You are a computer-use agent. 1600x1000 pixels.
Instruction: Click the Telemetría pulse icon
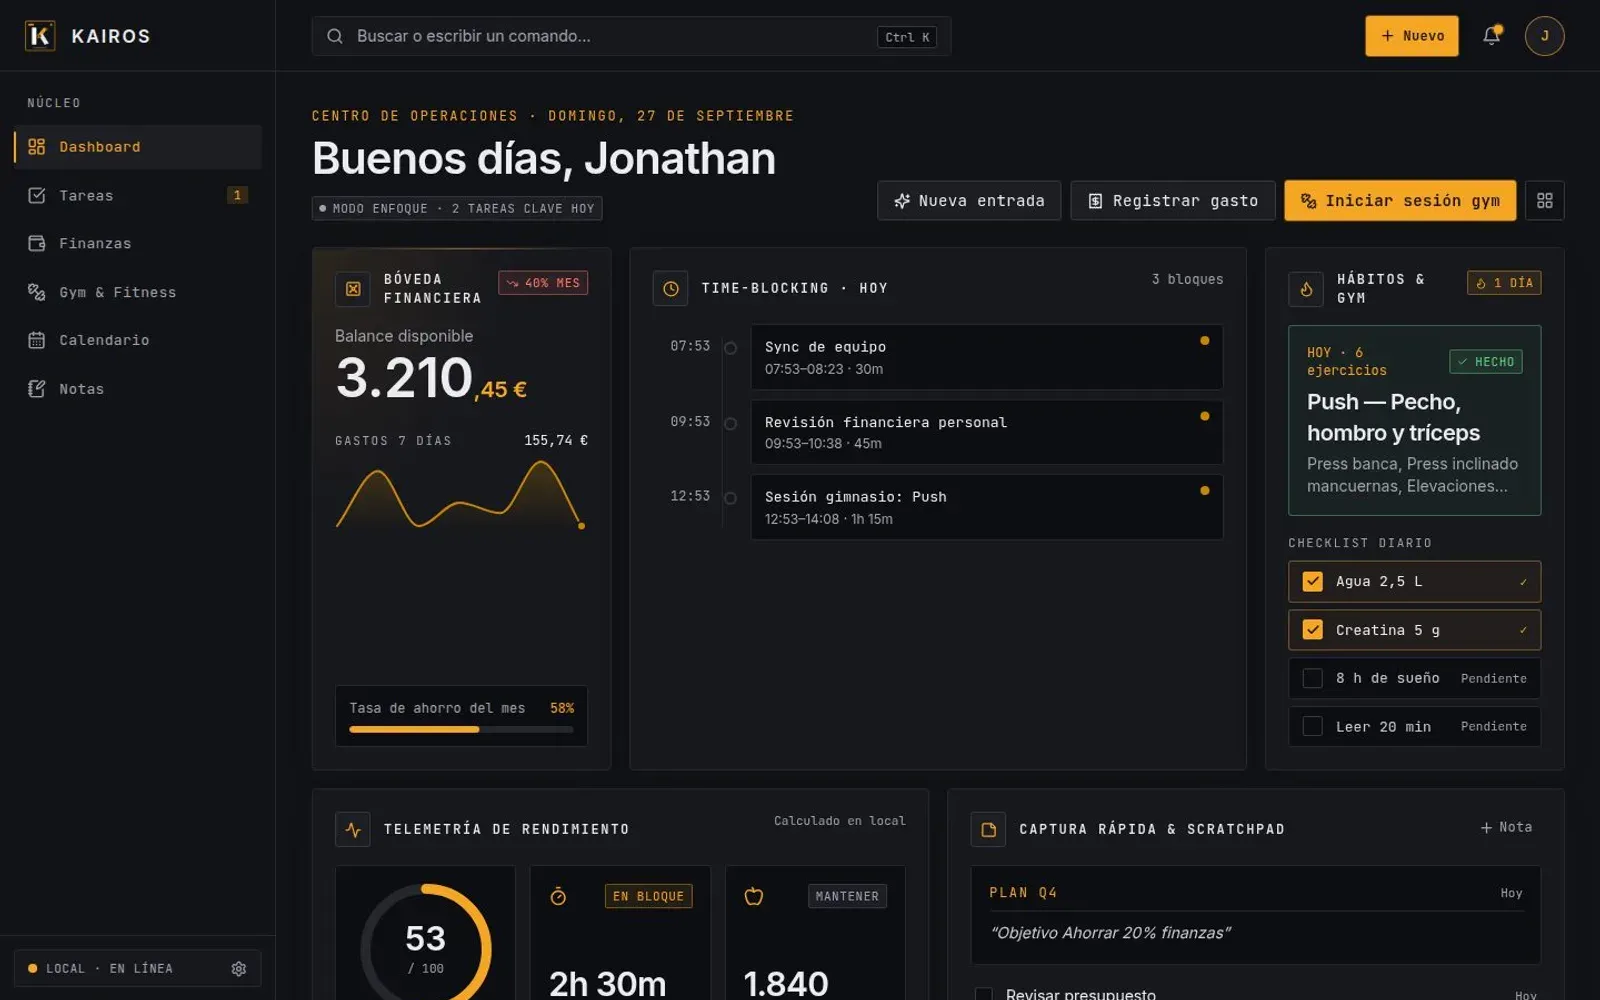pyautogui.click(x=353, y=829)
